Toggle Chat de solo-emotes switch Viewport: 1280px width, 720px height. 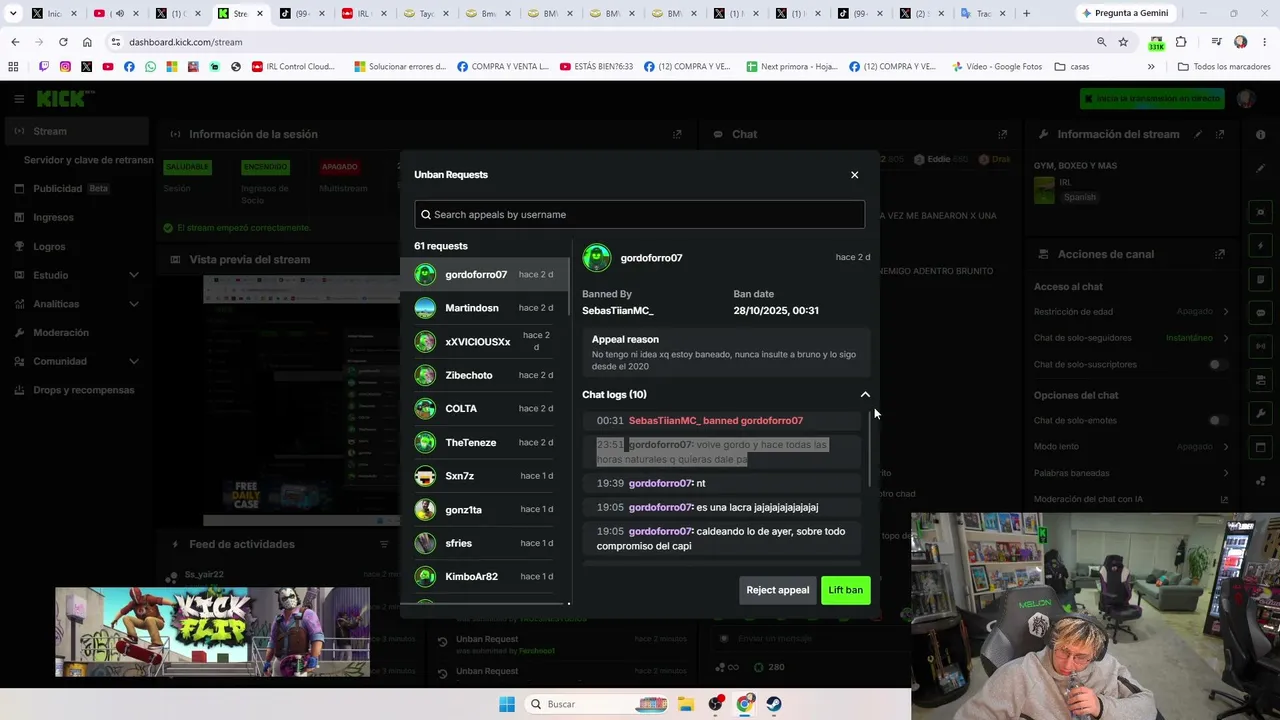(1216, 421)
